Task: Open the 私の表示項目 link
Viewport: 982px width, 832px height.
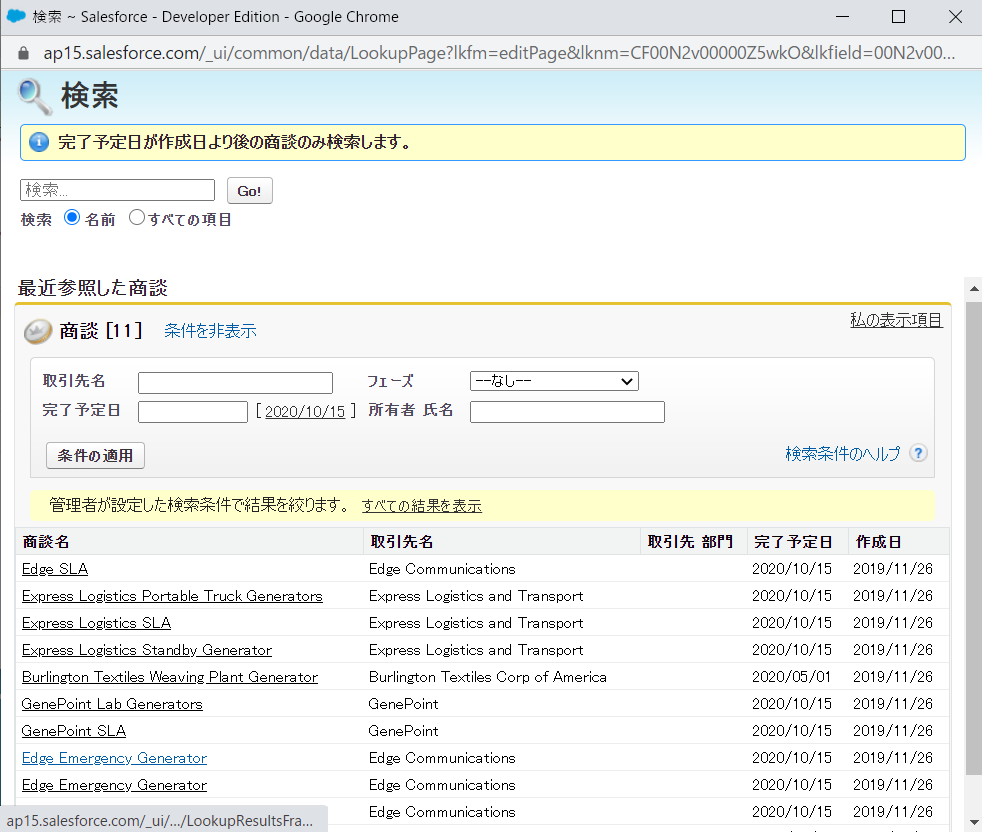Action: tap(896, 320)
